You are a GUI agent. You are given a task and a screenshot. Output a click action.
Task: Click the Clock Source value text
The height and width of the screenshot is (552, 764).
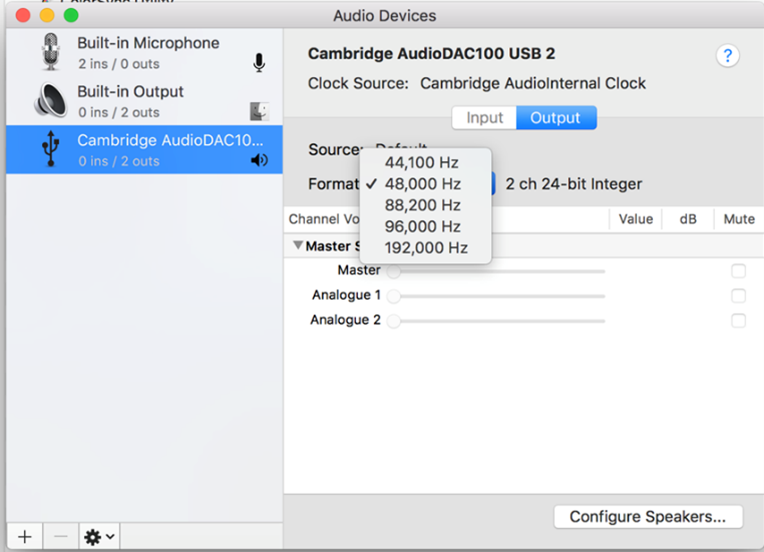(x=533, y=83)
